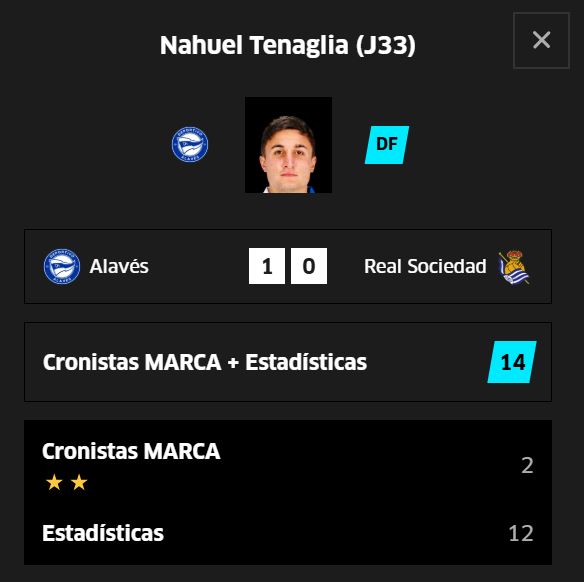584x582 pixels.
Task: Click the Alavés 1-0 Real Sociedad match panel
Action: click(x=288, y=266)
